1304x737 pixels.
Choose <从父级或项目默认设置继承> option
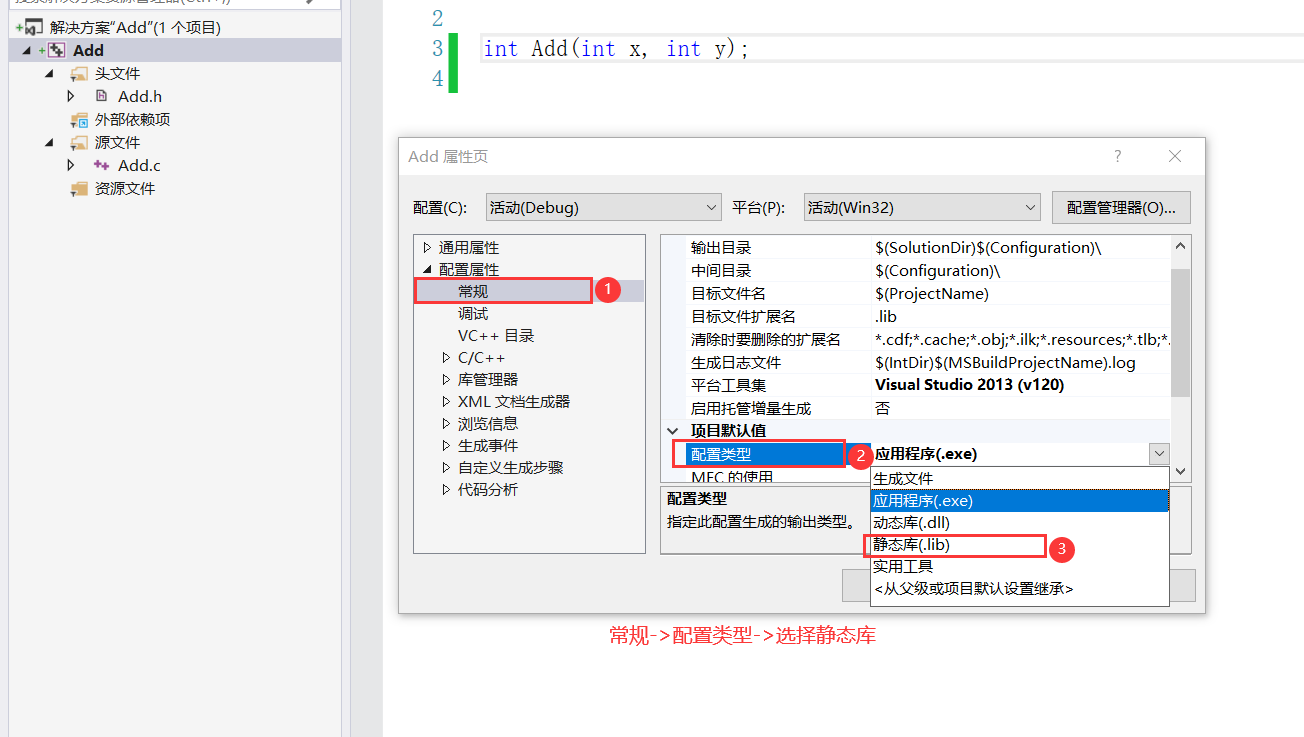pyautogui.click(x=1019, y=589)
